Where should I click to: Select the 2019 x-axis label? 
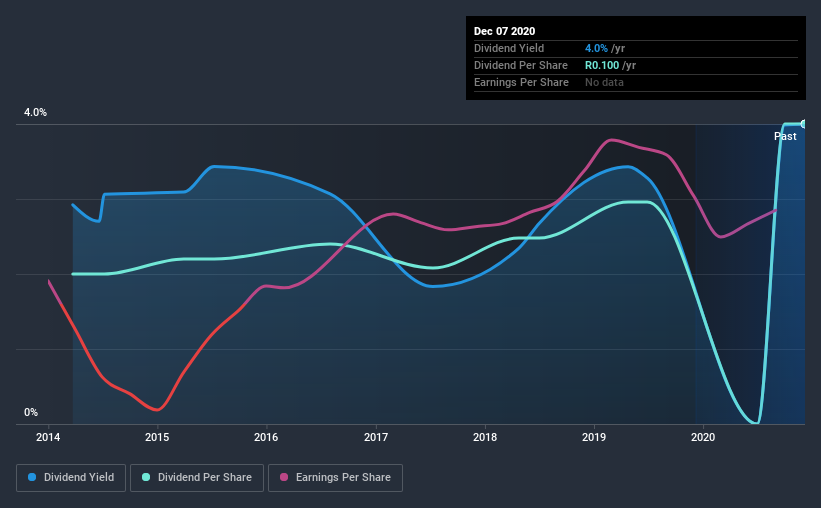(x=594, y=437)
